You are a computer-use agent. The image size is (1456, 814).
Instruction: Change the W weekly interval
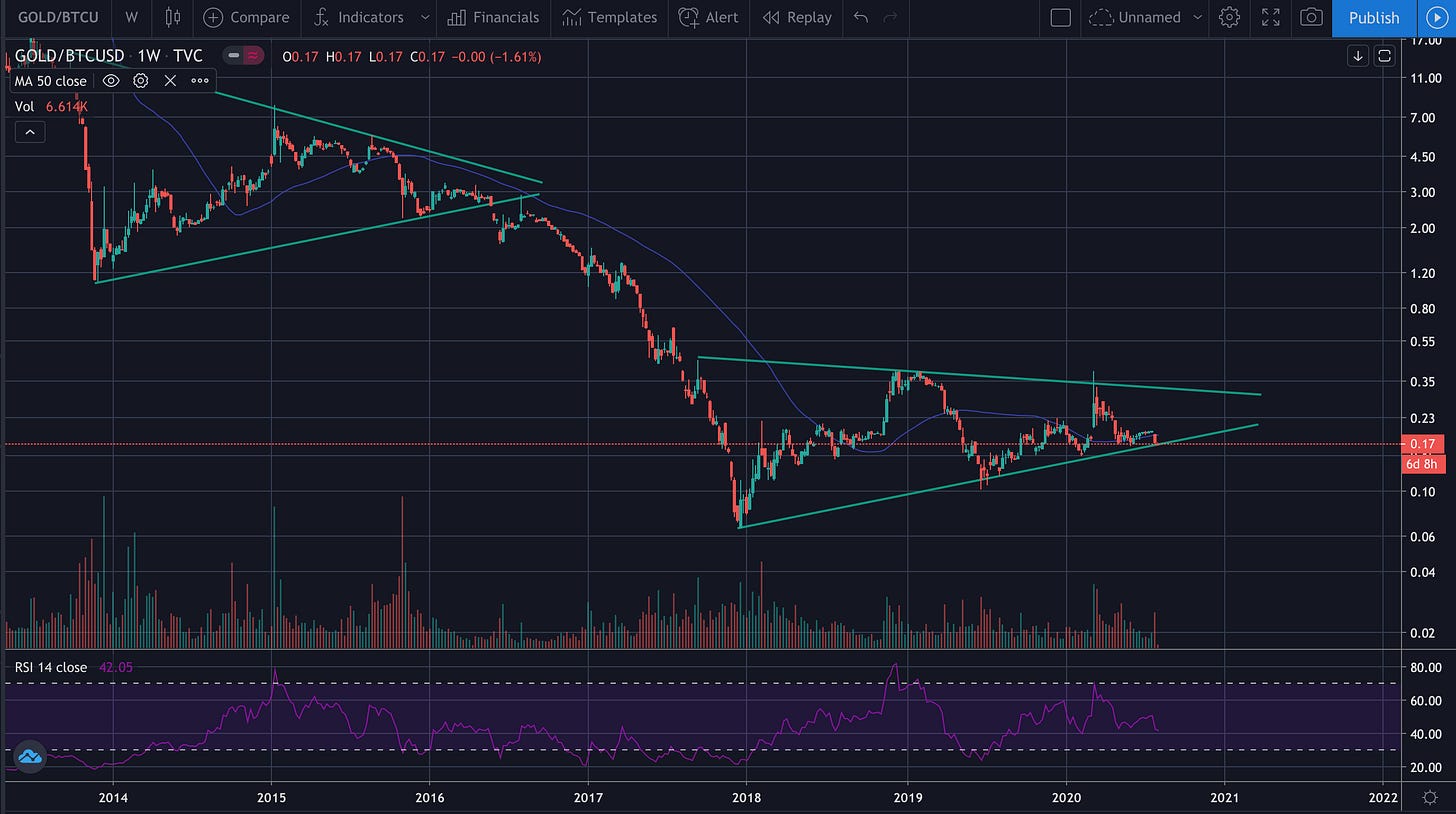point(131,17)
